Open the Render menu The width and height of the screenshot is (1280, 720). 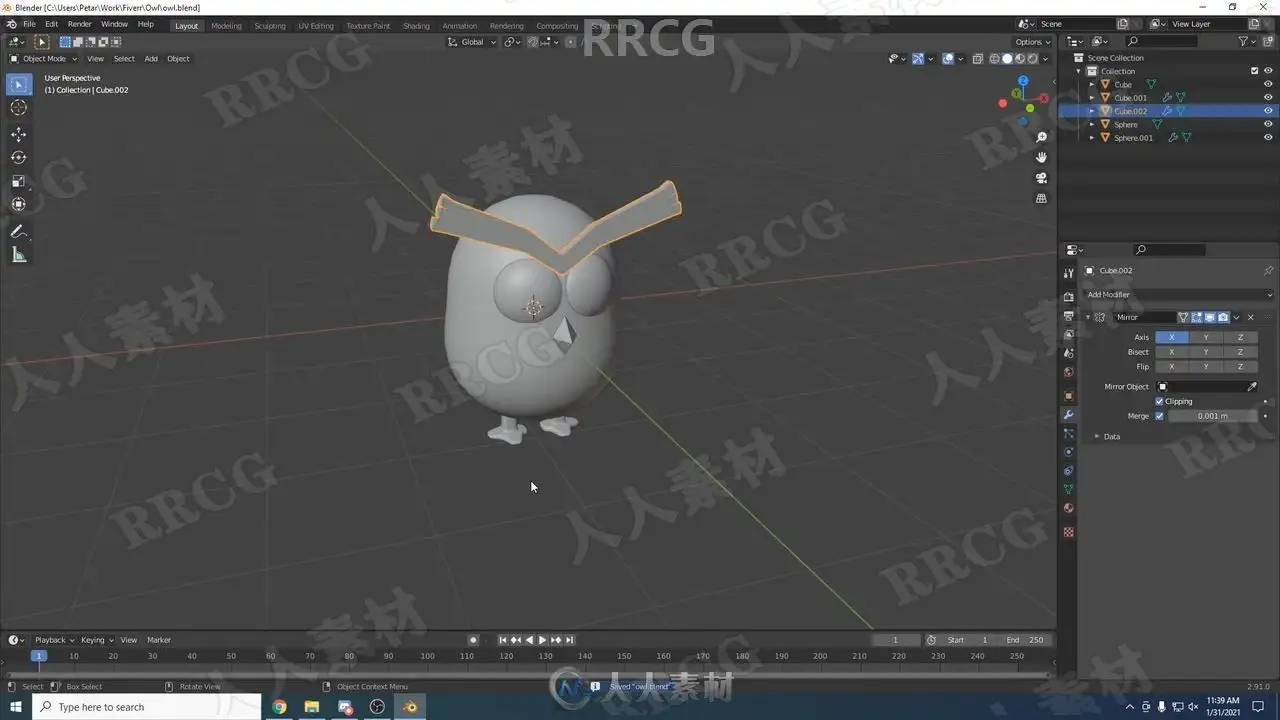point(80,24)
